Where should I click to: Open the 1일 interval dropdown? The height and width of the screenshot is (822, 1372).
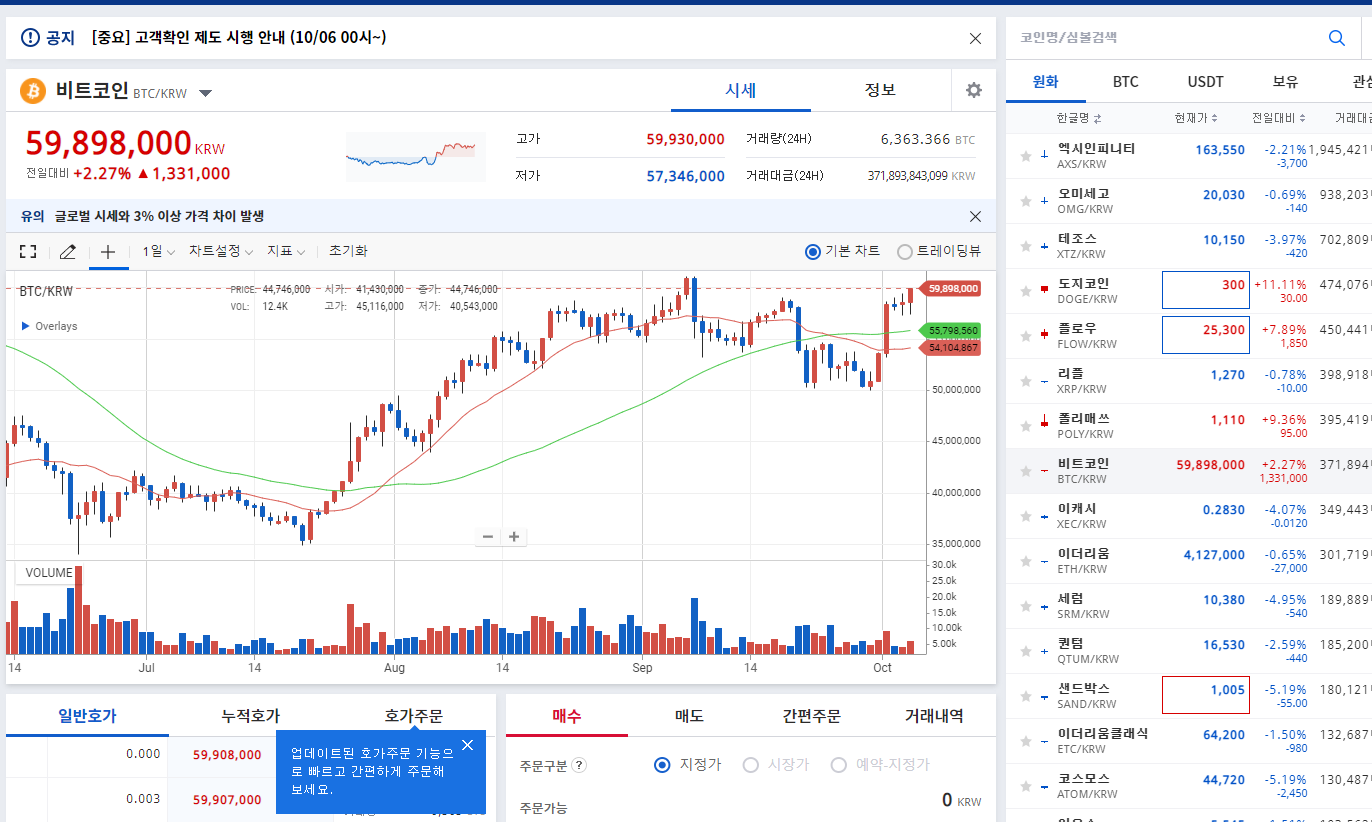click(x=159, y=251)
